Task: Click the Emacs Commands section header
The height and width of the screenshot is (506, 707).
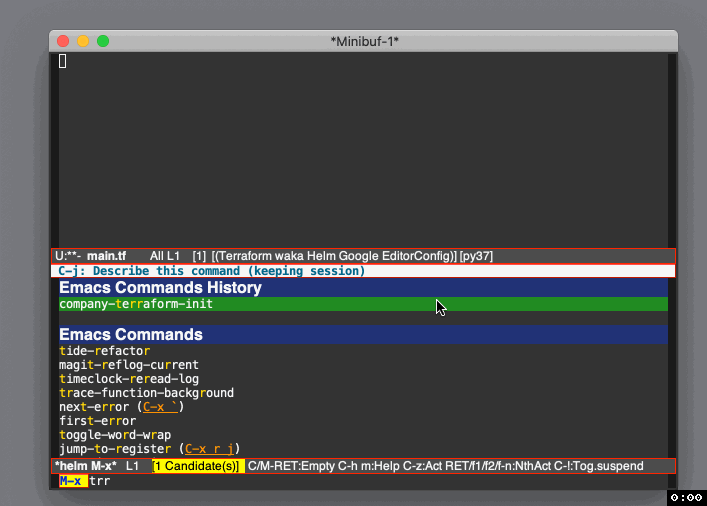Action: pos(363,335)
